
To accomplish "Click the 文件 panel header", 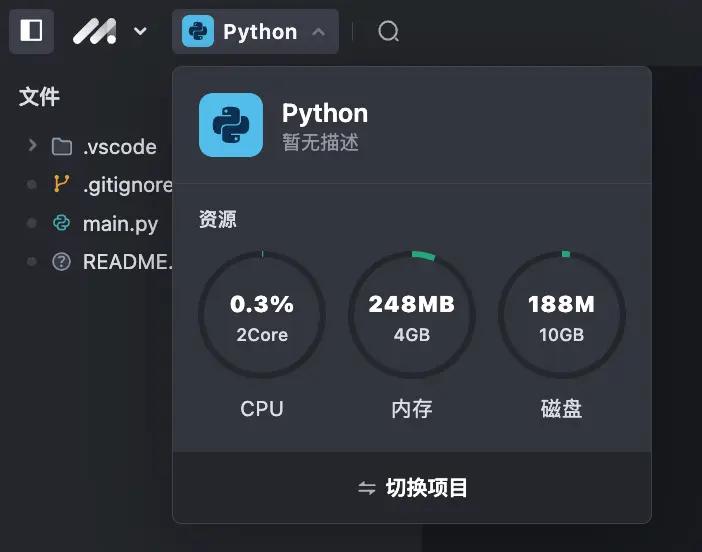I will click(40, 97).
